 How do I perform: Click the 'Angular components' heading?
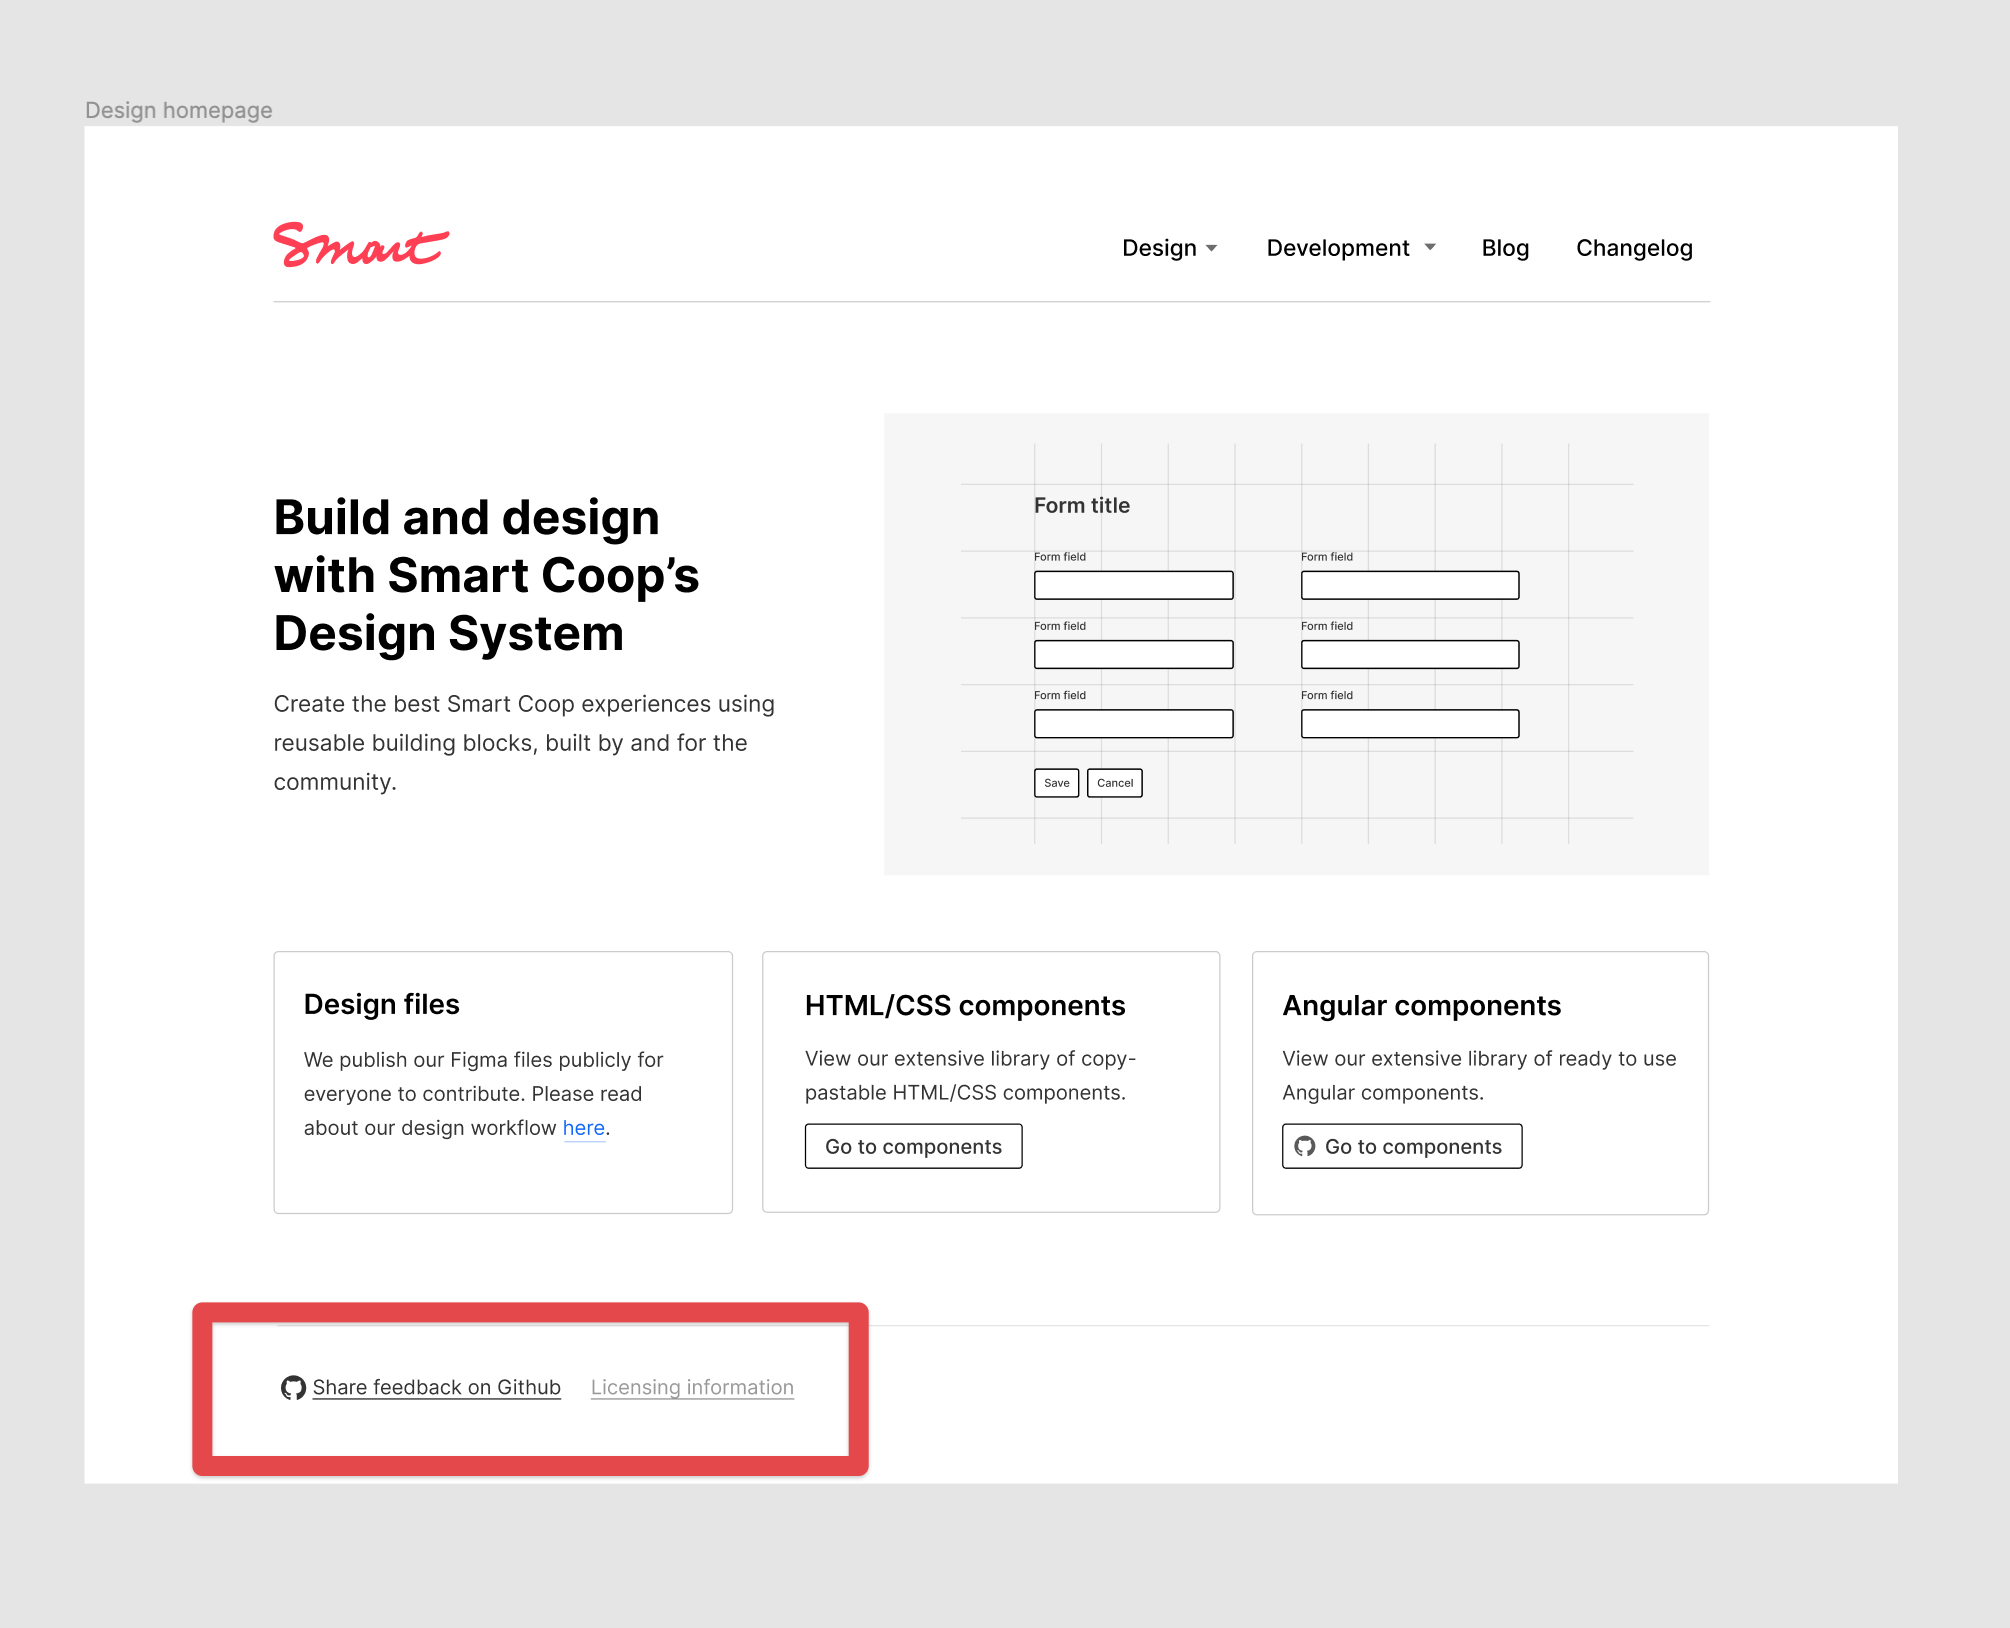[x=1421, y=1005]
